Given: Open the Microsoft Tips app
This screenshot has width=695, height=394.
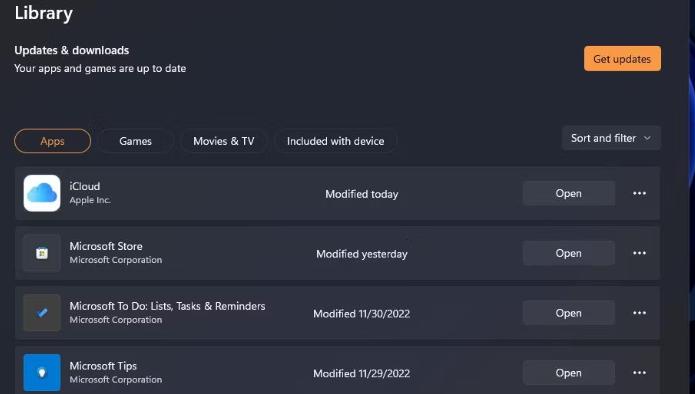Looking at the screenshot, I should point(569,373).
